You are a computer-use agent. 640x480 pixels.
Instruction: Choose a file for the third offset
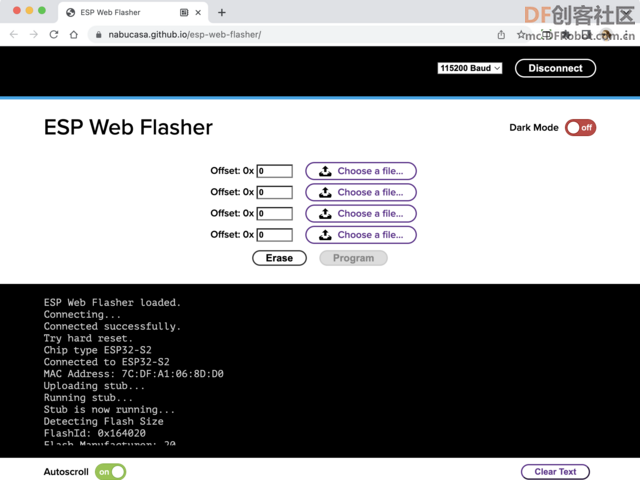(361, 213)
